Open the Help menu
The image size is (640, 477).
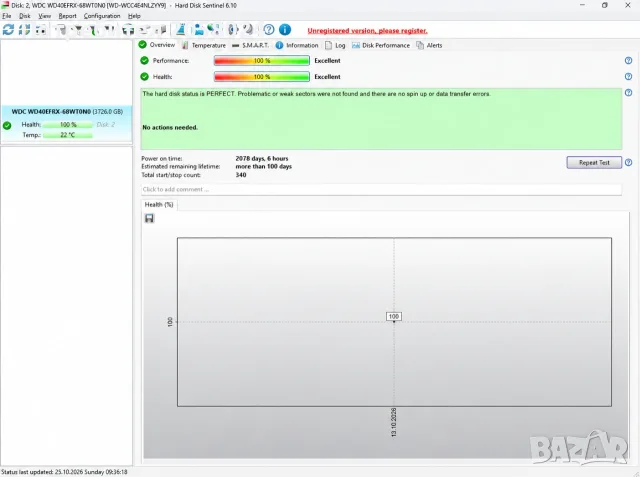(x=134, y=16)
